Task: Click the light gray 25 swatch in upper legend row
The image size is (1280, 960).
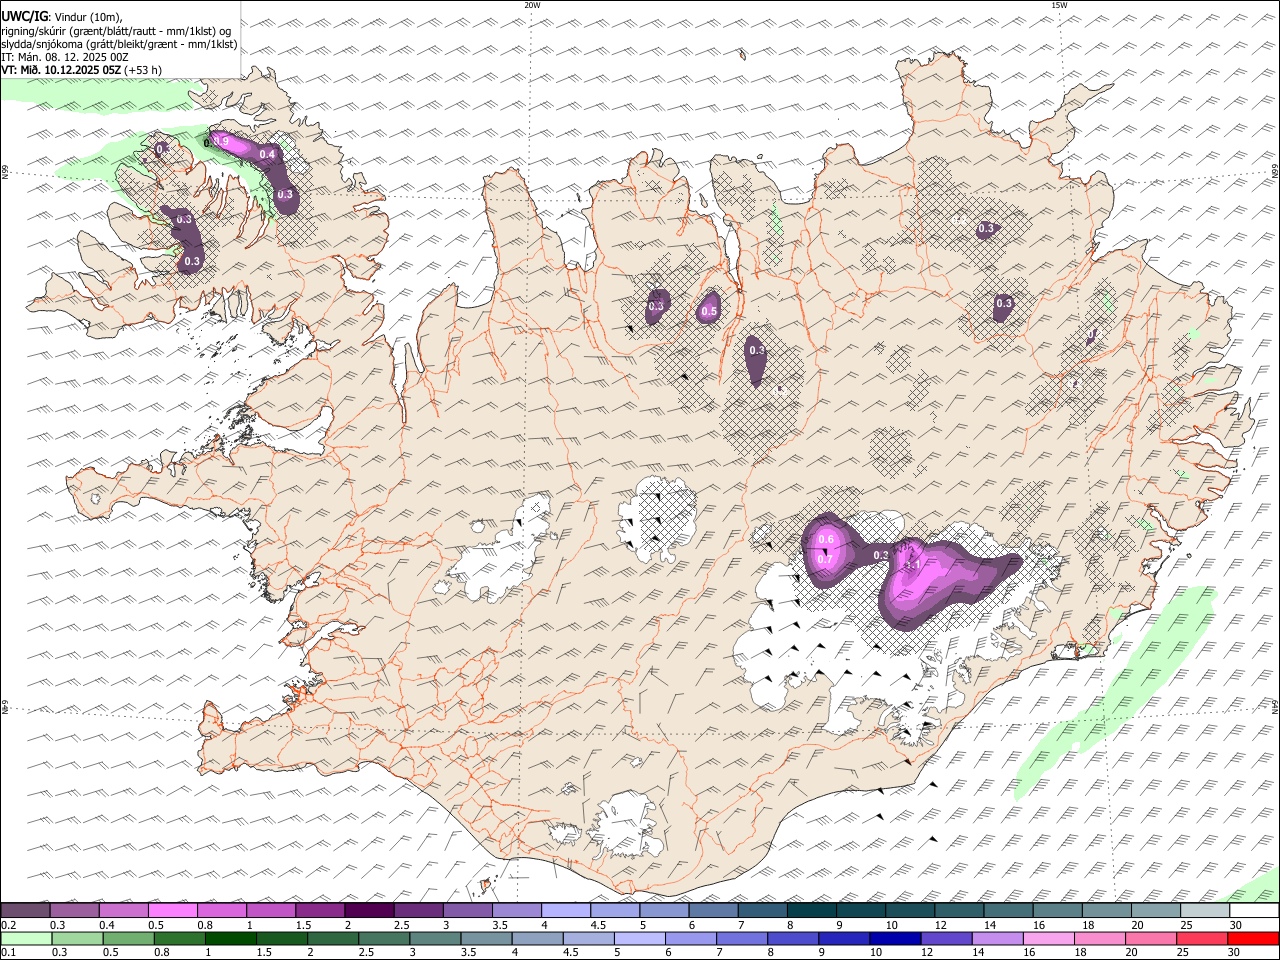Action: [x=1205, y=910]
